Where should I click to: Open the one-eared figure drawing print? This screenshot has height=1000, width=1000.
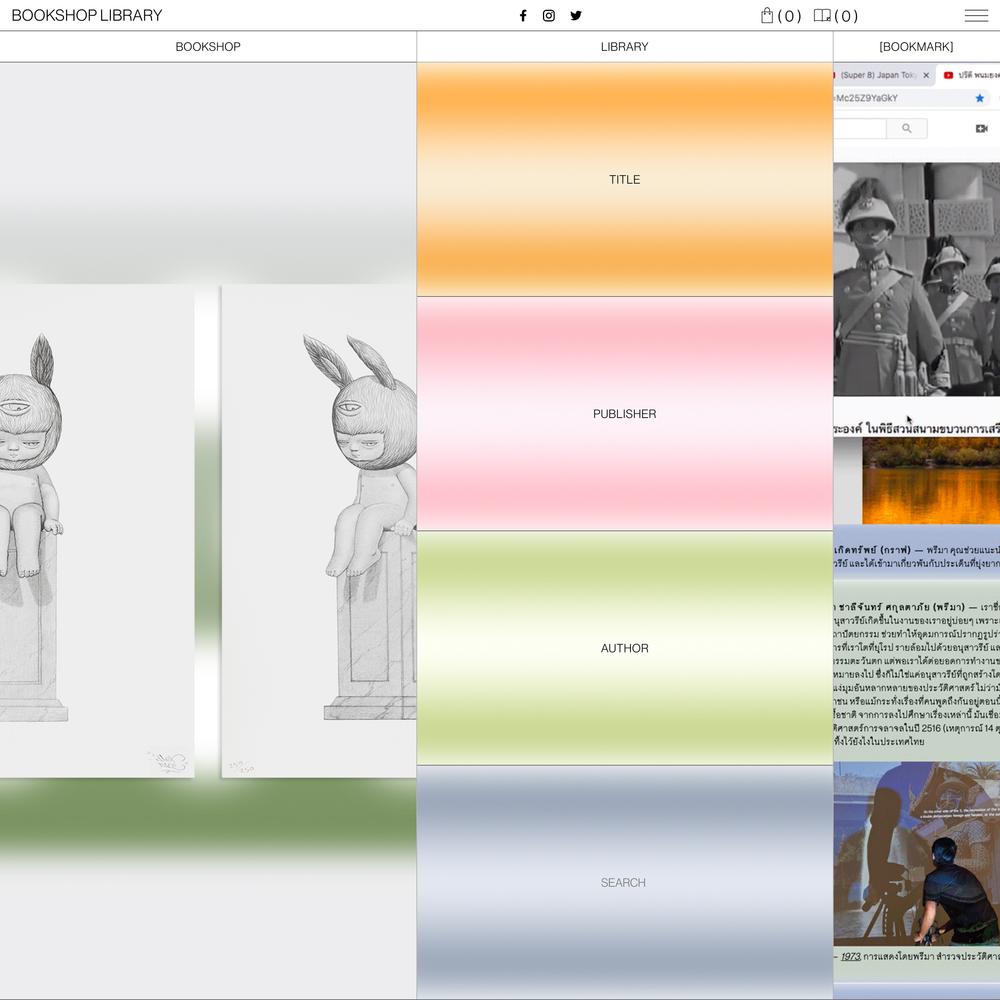click(97, 531)
